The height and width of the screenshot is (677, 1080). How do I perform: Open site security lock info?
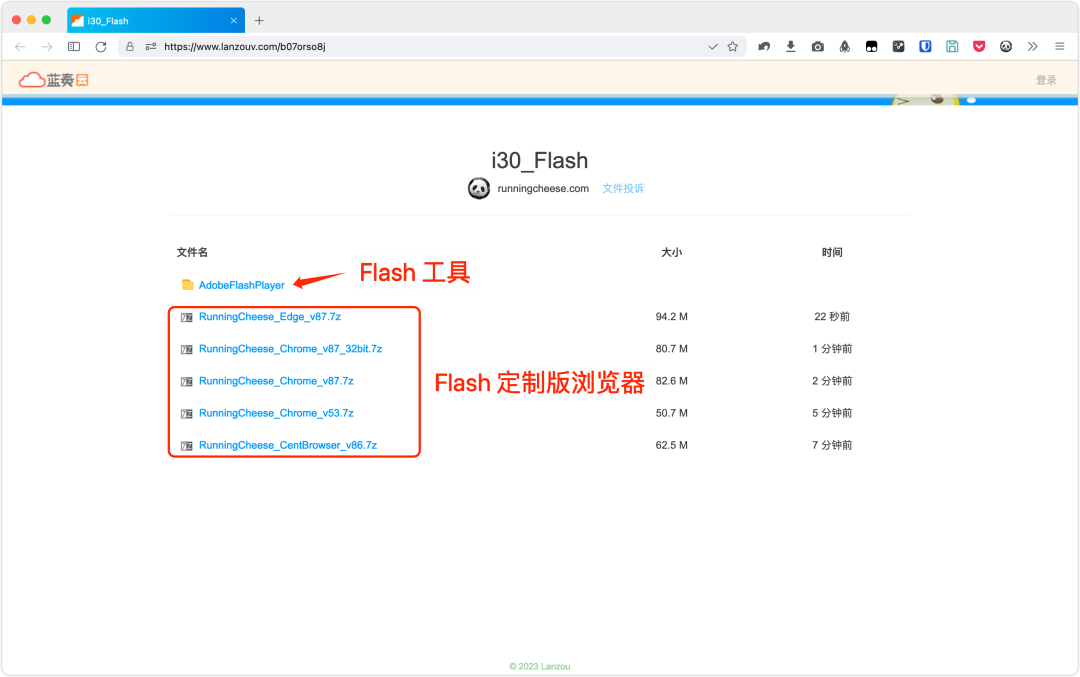click(x=129, y=47)
